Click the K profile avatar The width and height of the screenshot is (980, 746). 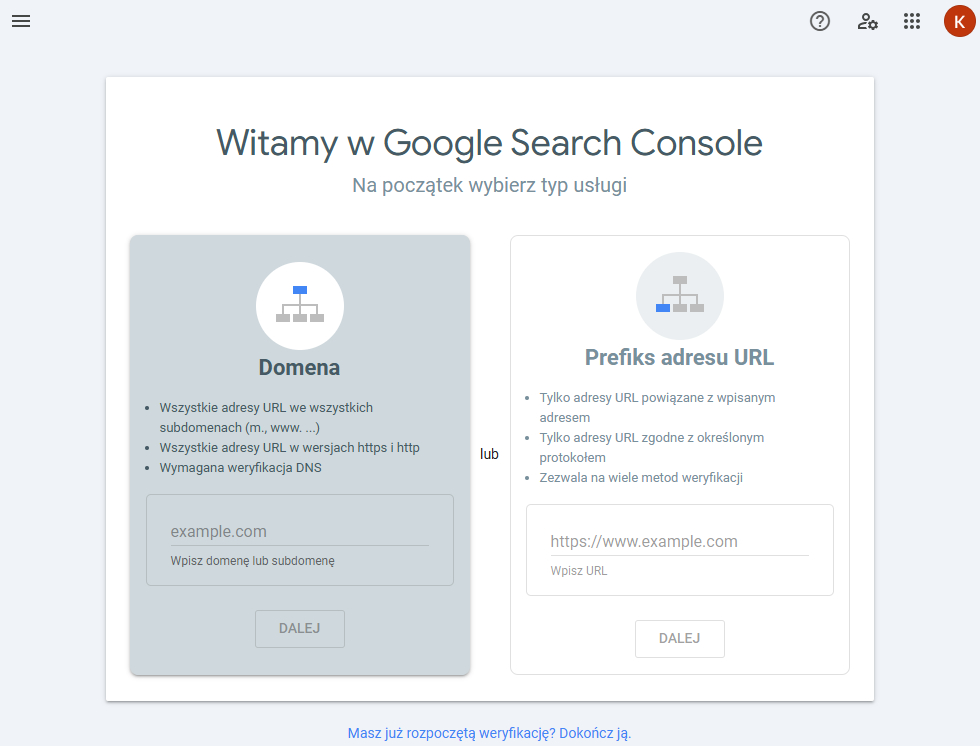tap(958, 21)
